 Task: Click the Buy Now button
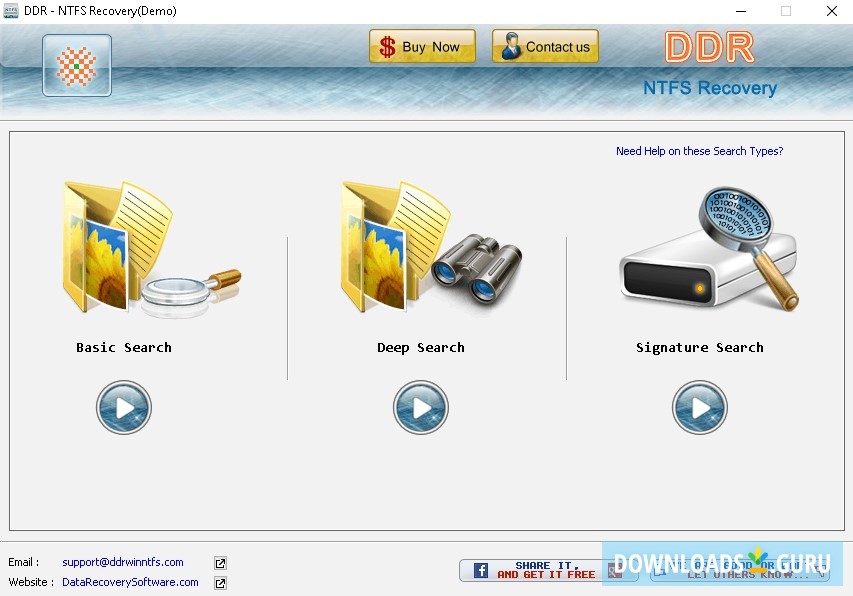422,47
